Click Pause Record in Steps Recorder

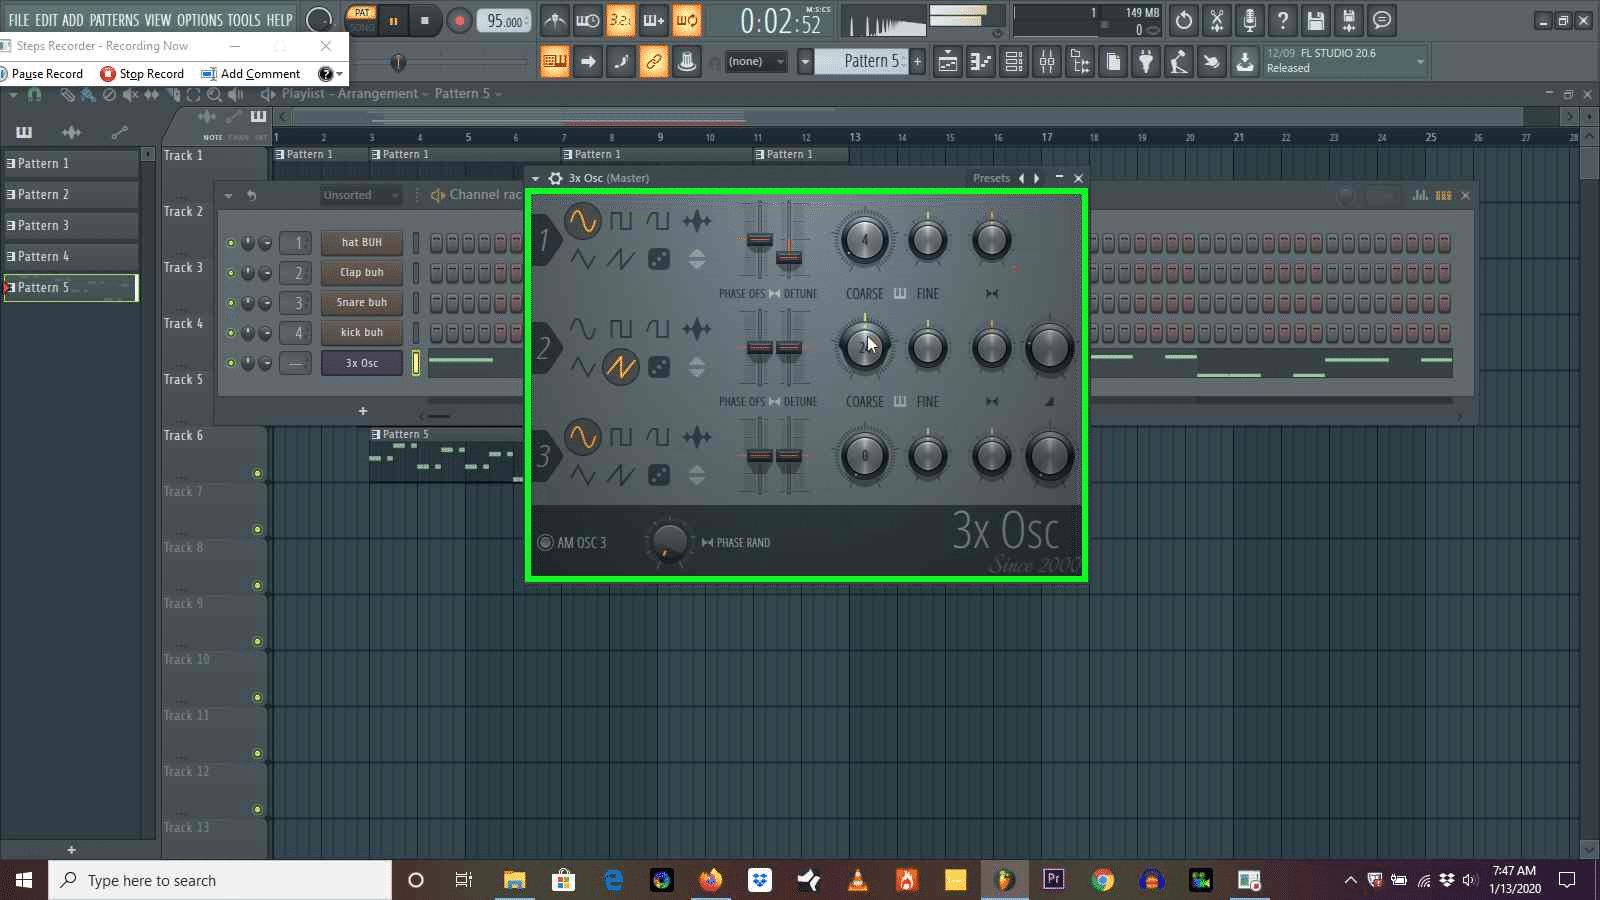[42, 74]
